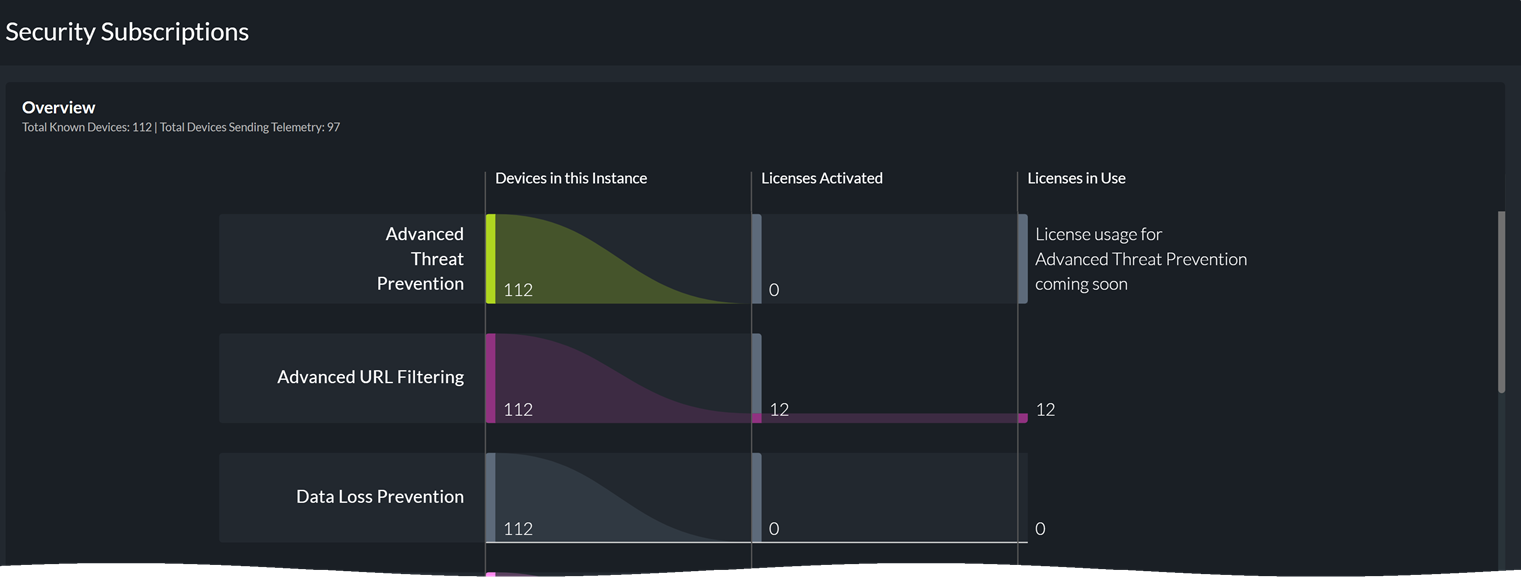Click the Devices in this Instance column header

[571, 178]
